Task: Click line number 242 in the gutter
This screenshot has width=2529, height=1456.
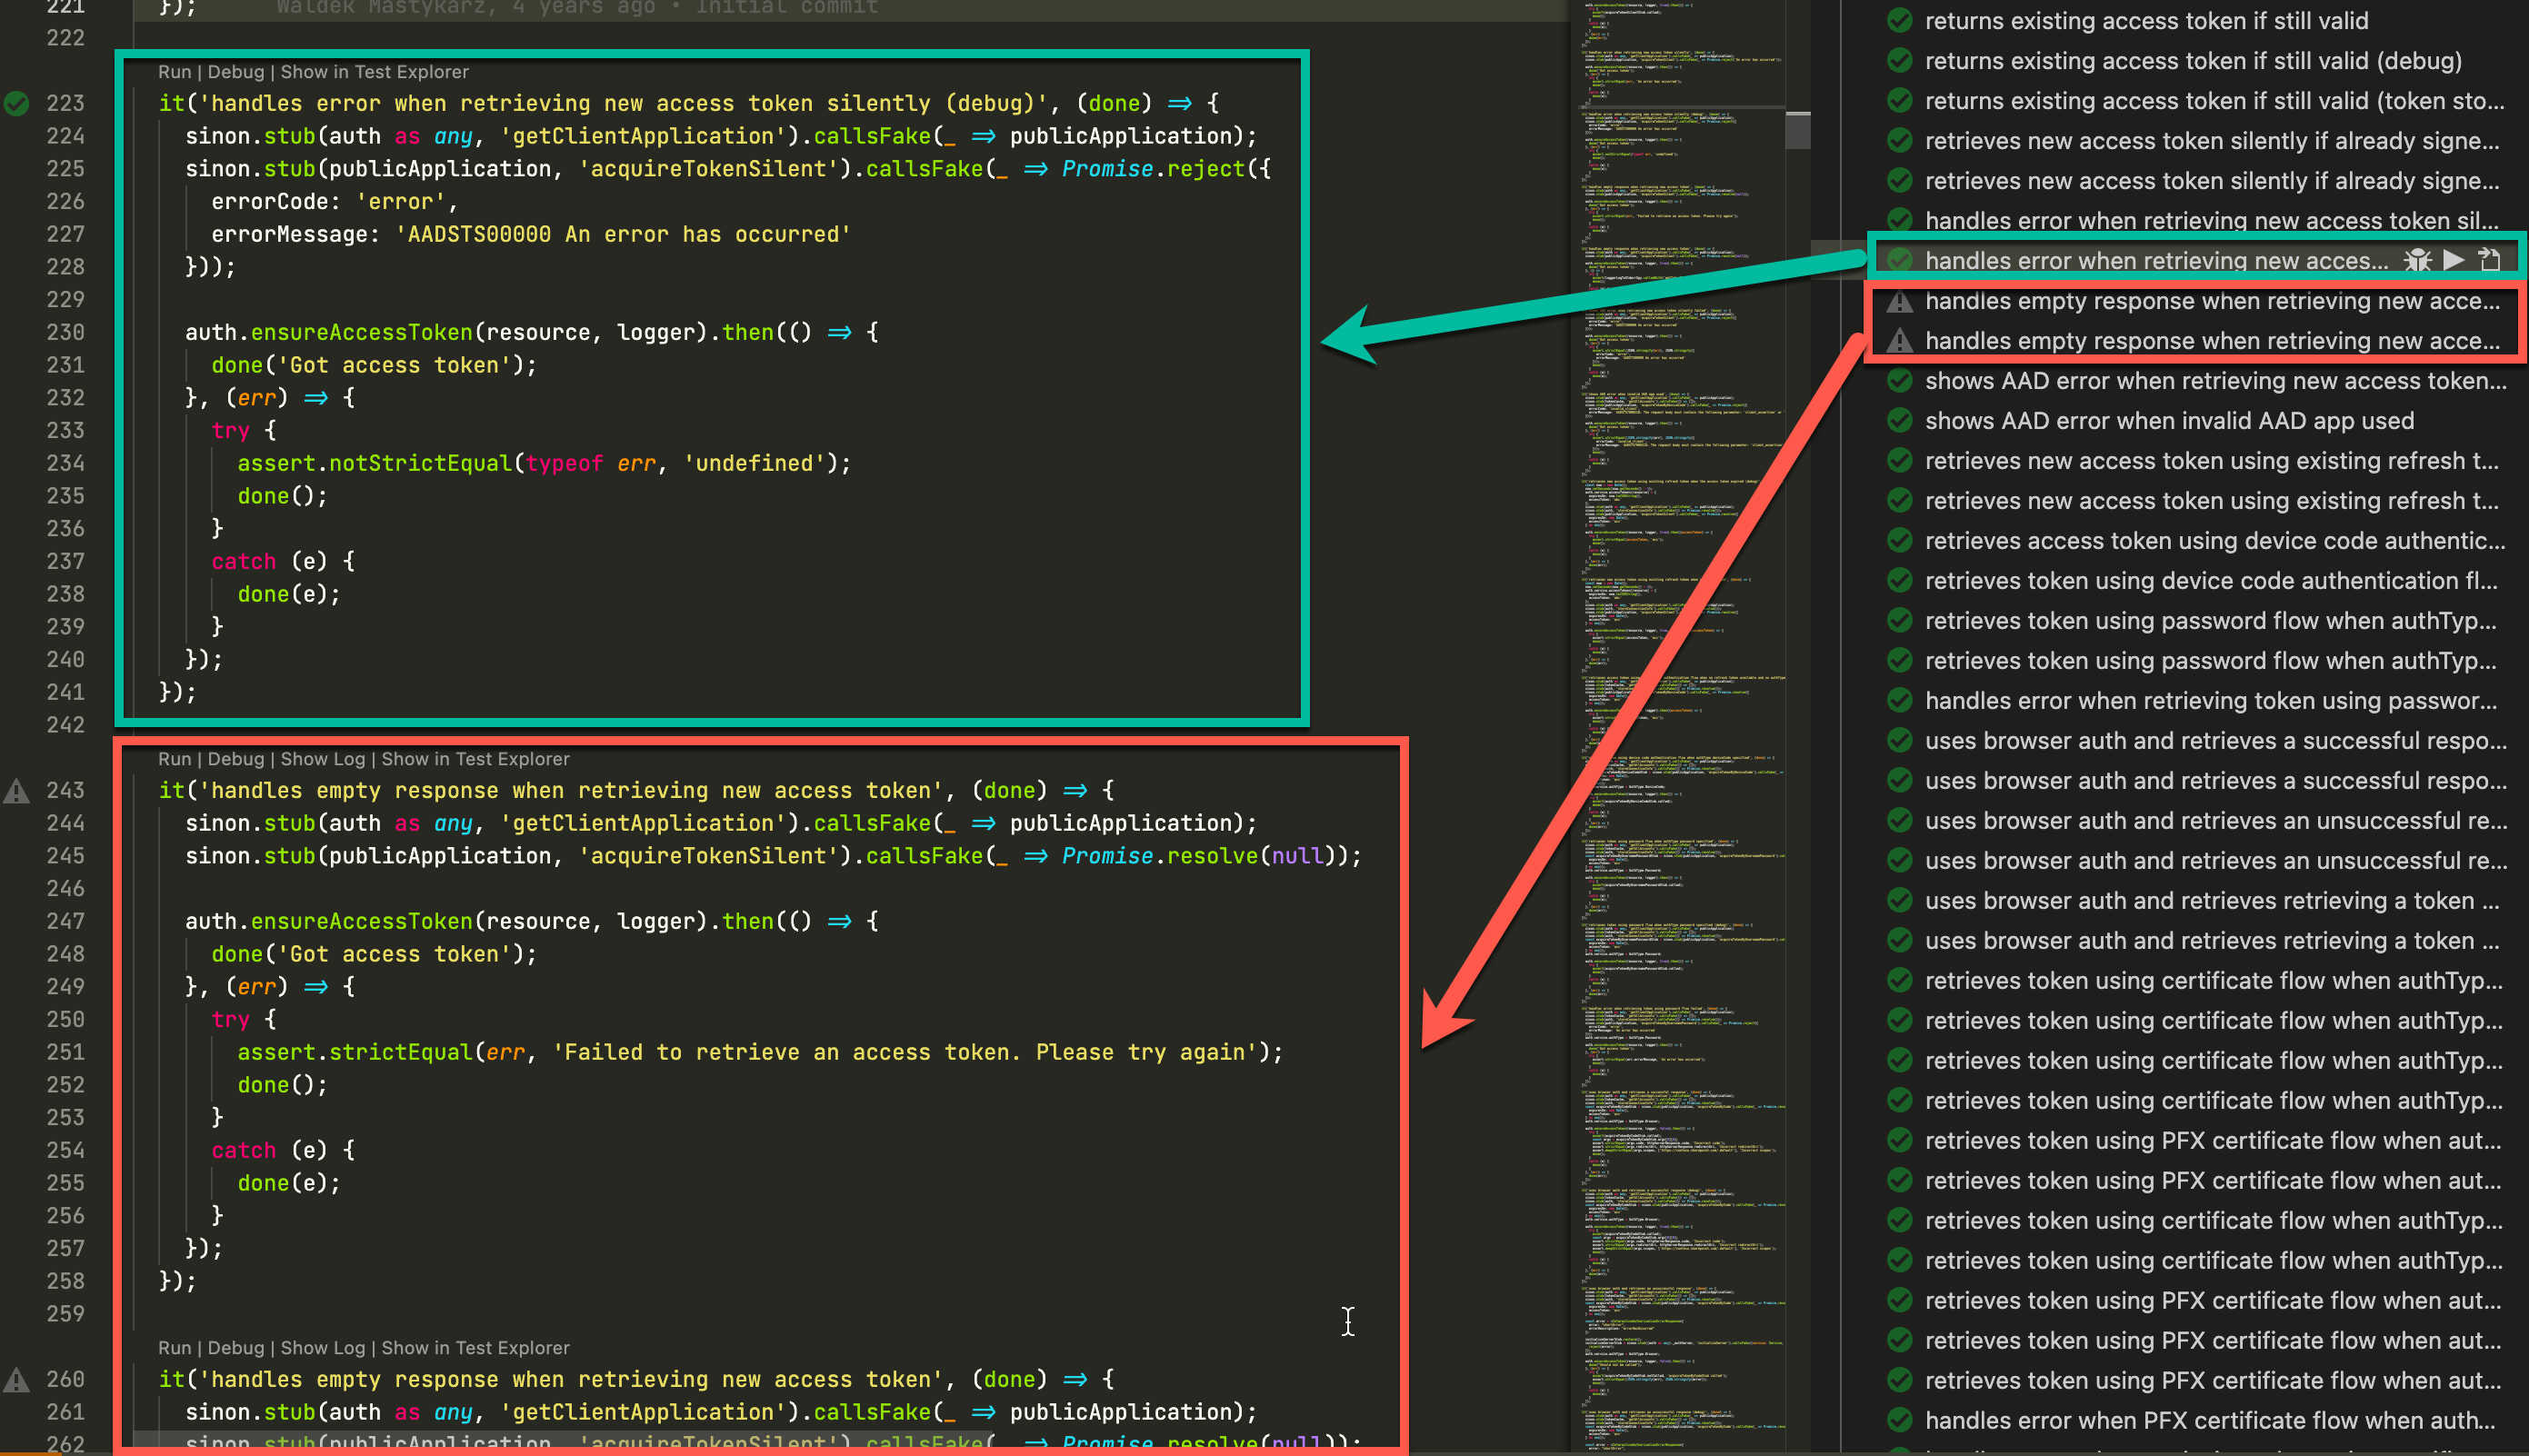Action: coord(65,724)
